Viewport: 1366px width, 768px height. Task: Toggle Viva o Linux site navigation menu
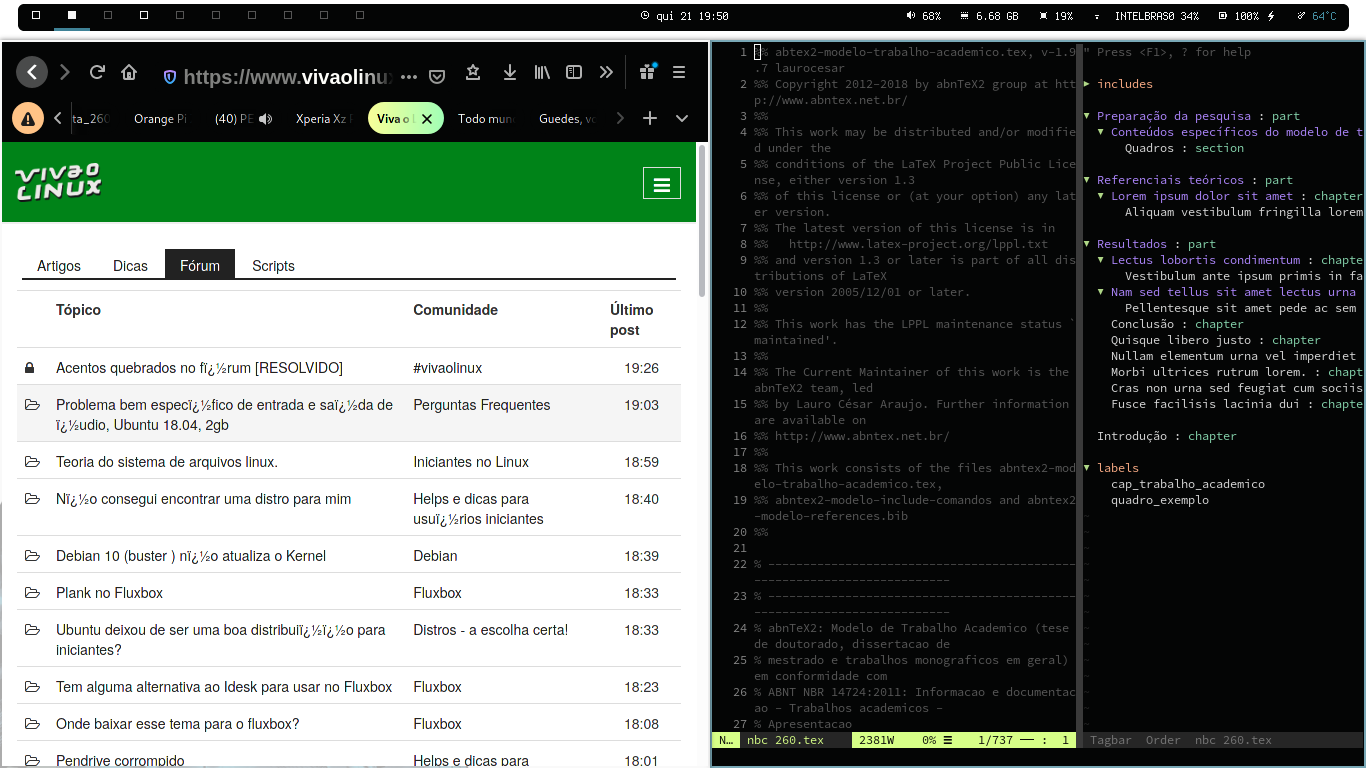coord(661,184)
